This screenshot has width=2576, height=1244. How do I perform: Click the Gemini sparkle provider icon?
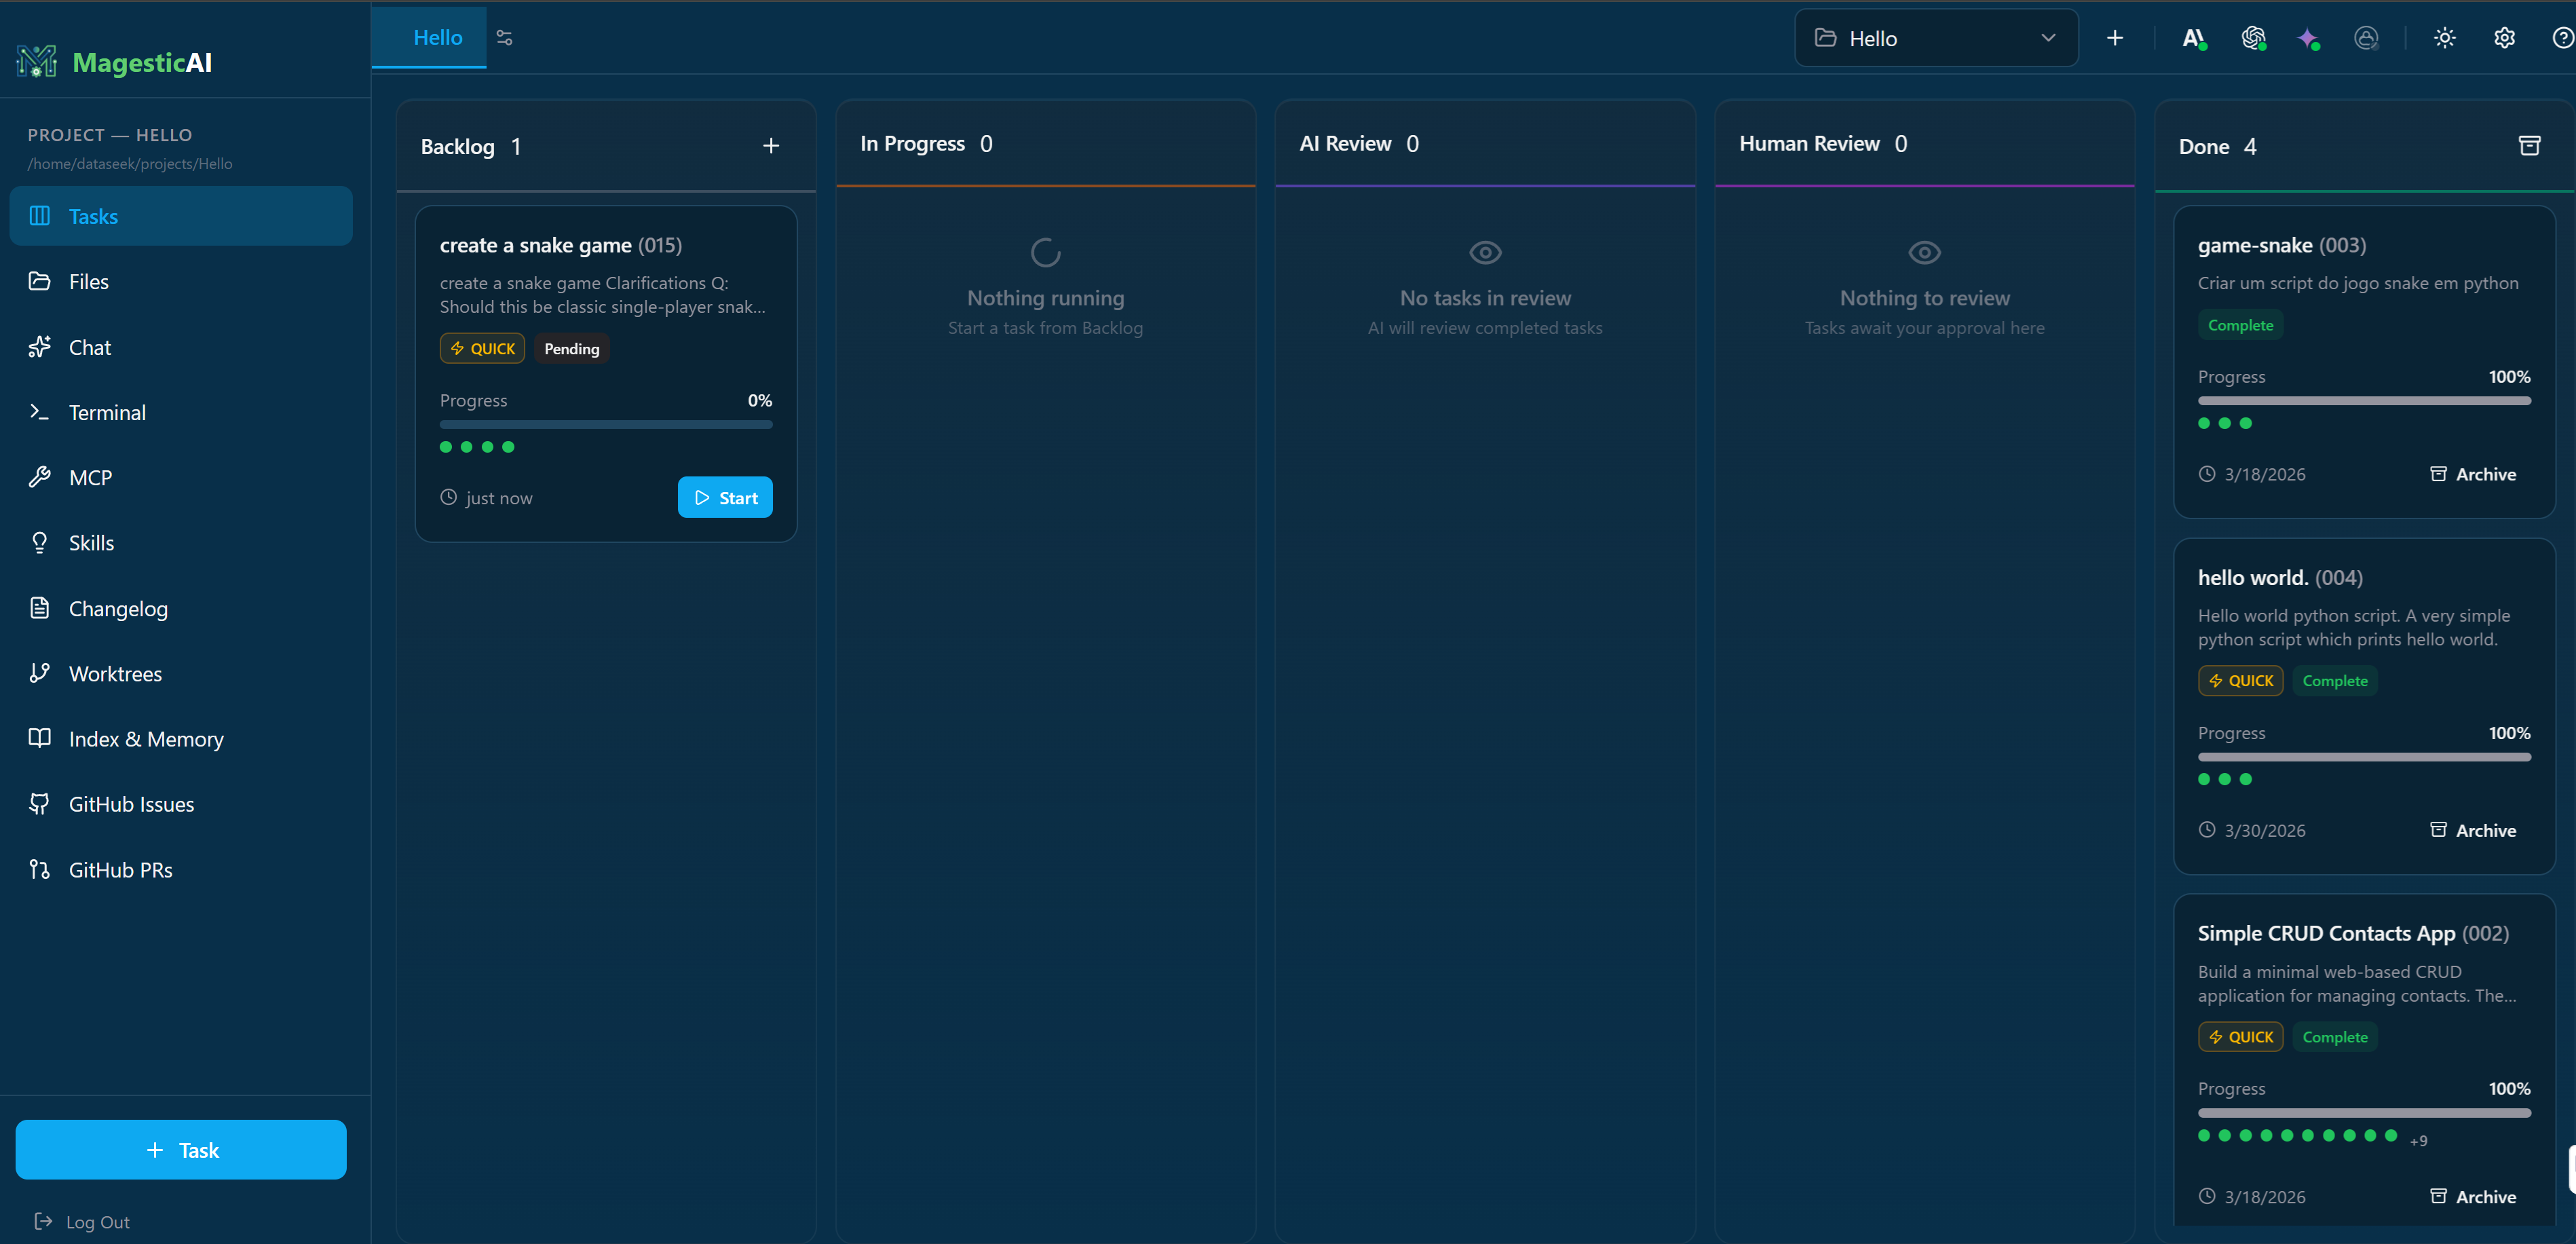2309,38
